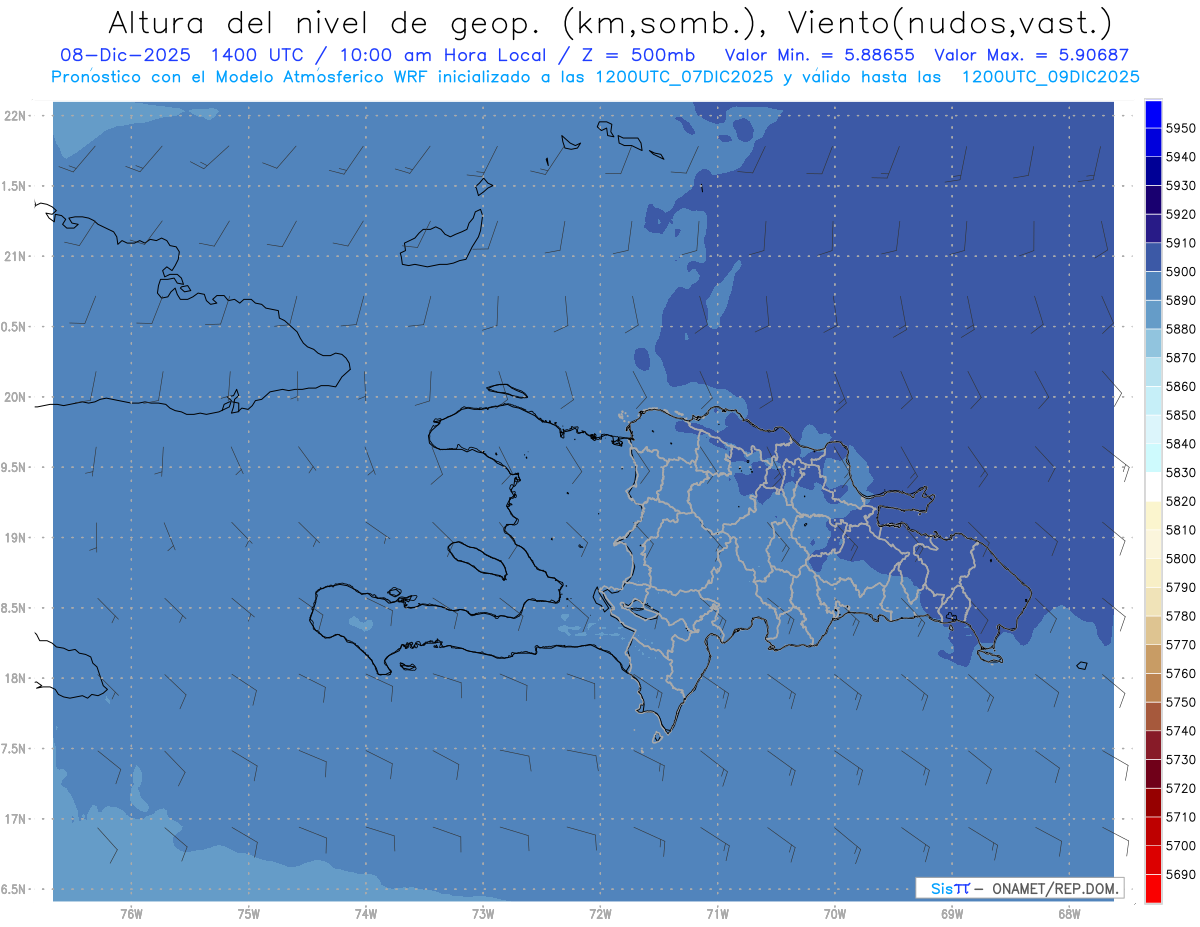Click the white legend swatch between 5830 and 5820

1153,486
